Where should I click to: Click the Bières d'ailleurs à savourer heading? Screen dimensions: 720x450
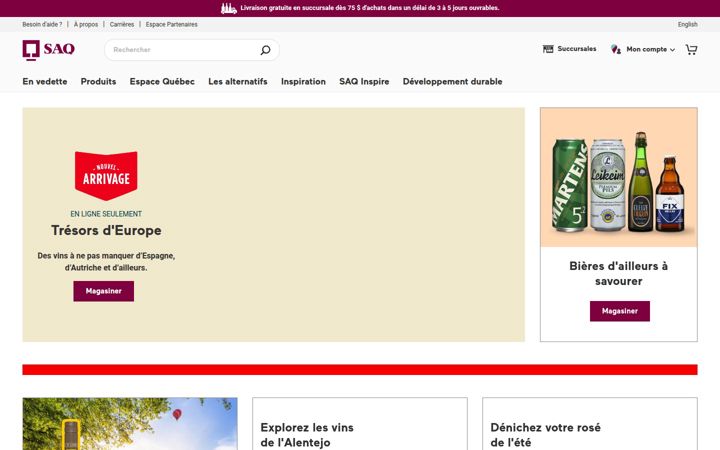pyautogui.click(x=619, y=273)
